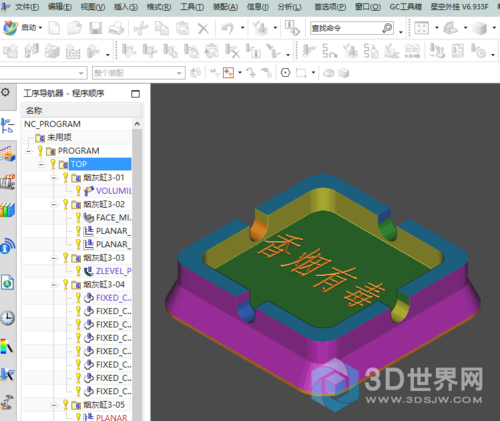Collapse the PROGRAM tree node
The height and width of the screenshot is (421, 500).
tap(28, 151)
